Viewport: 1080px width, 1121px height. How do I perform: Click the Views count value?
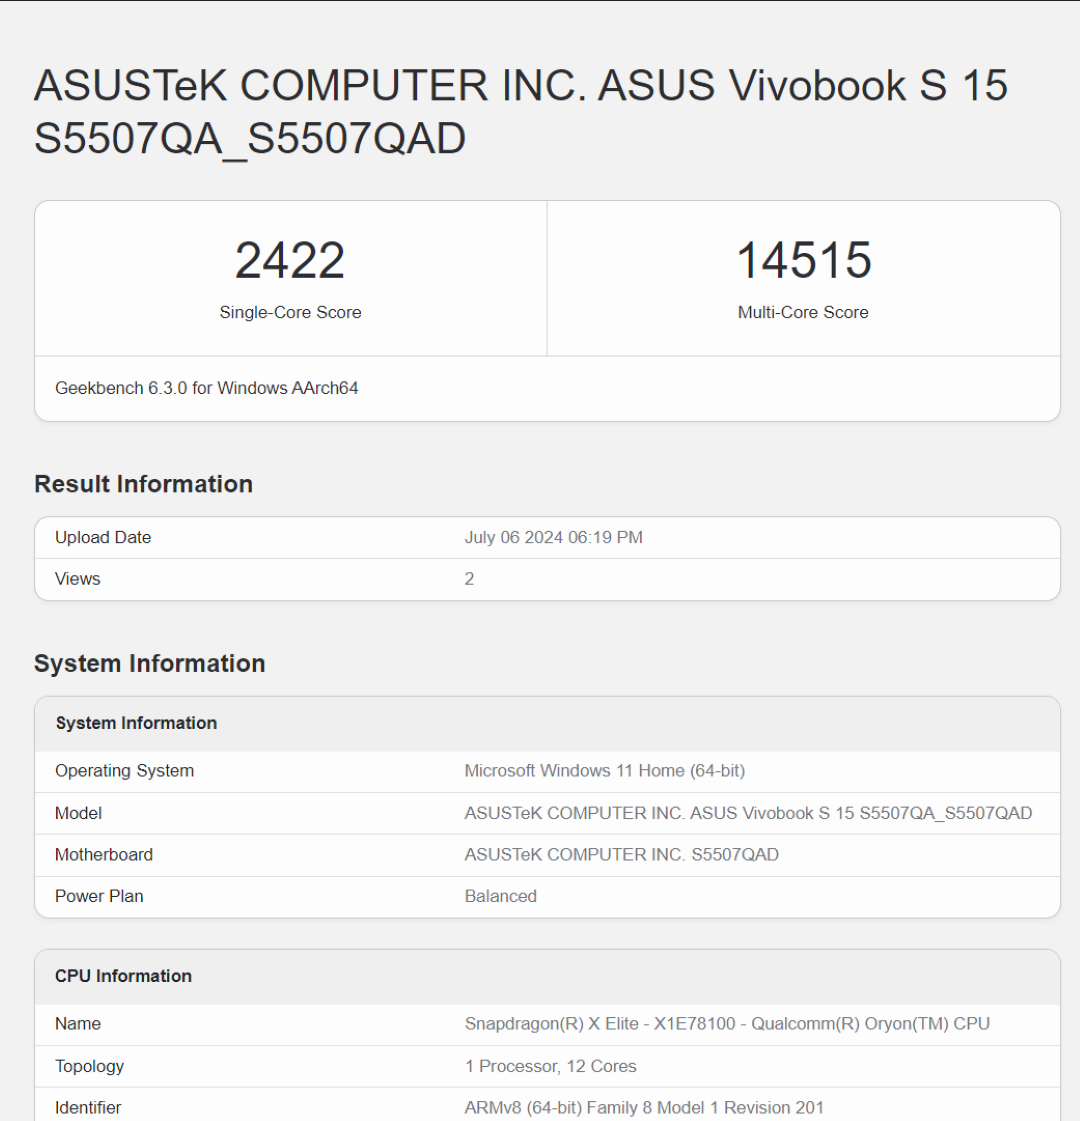click(469, 579)
